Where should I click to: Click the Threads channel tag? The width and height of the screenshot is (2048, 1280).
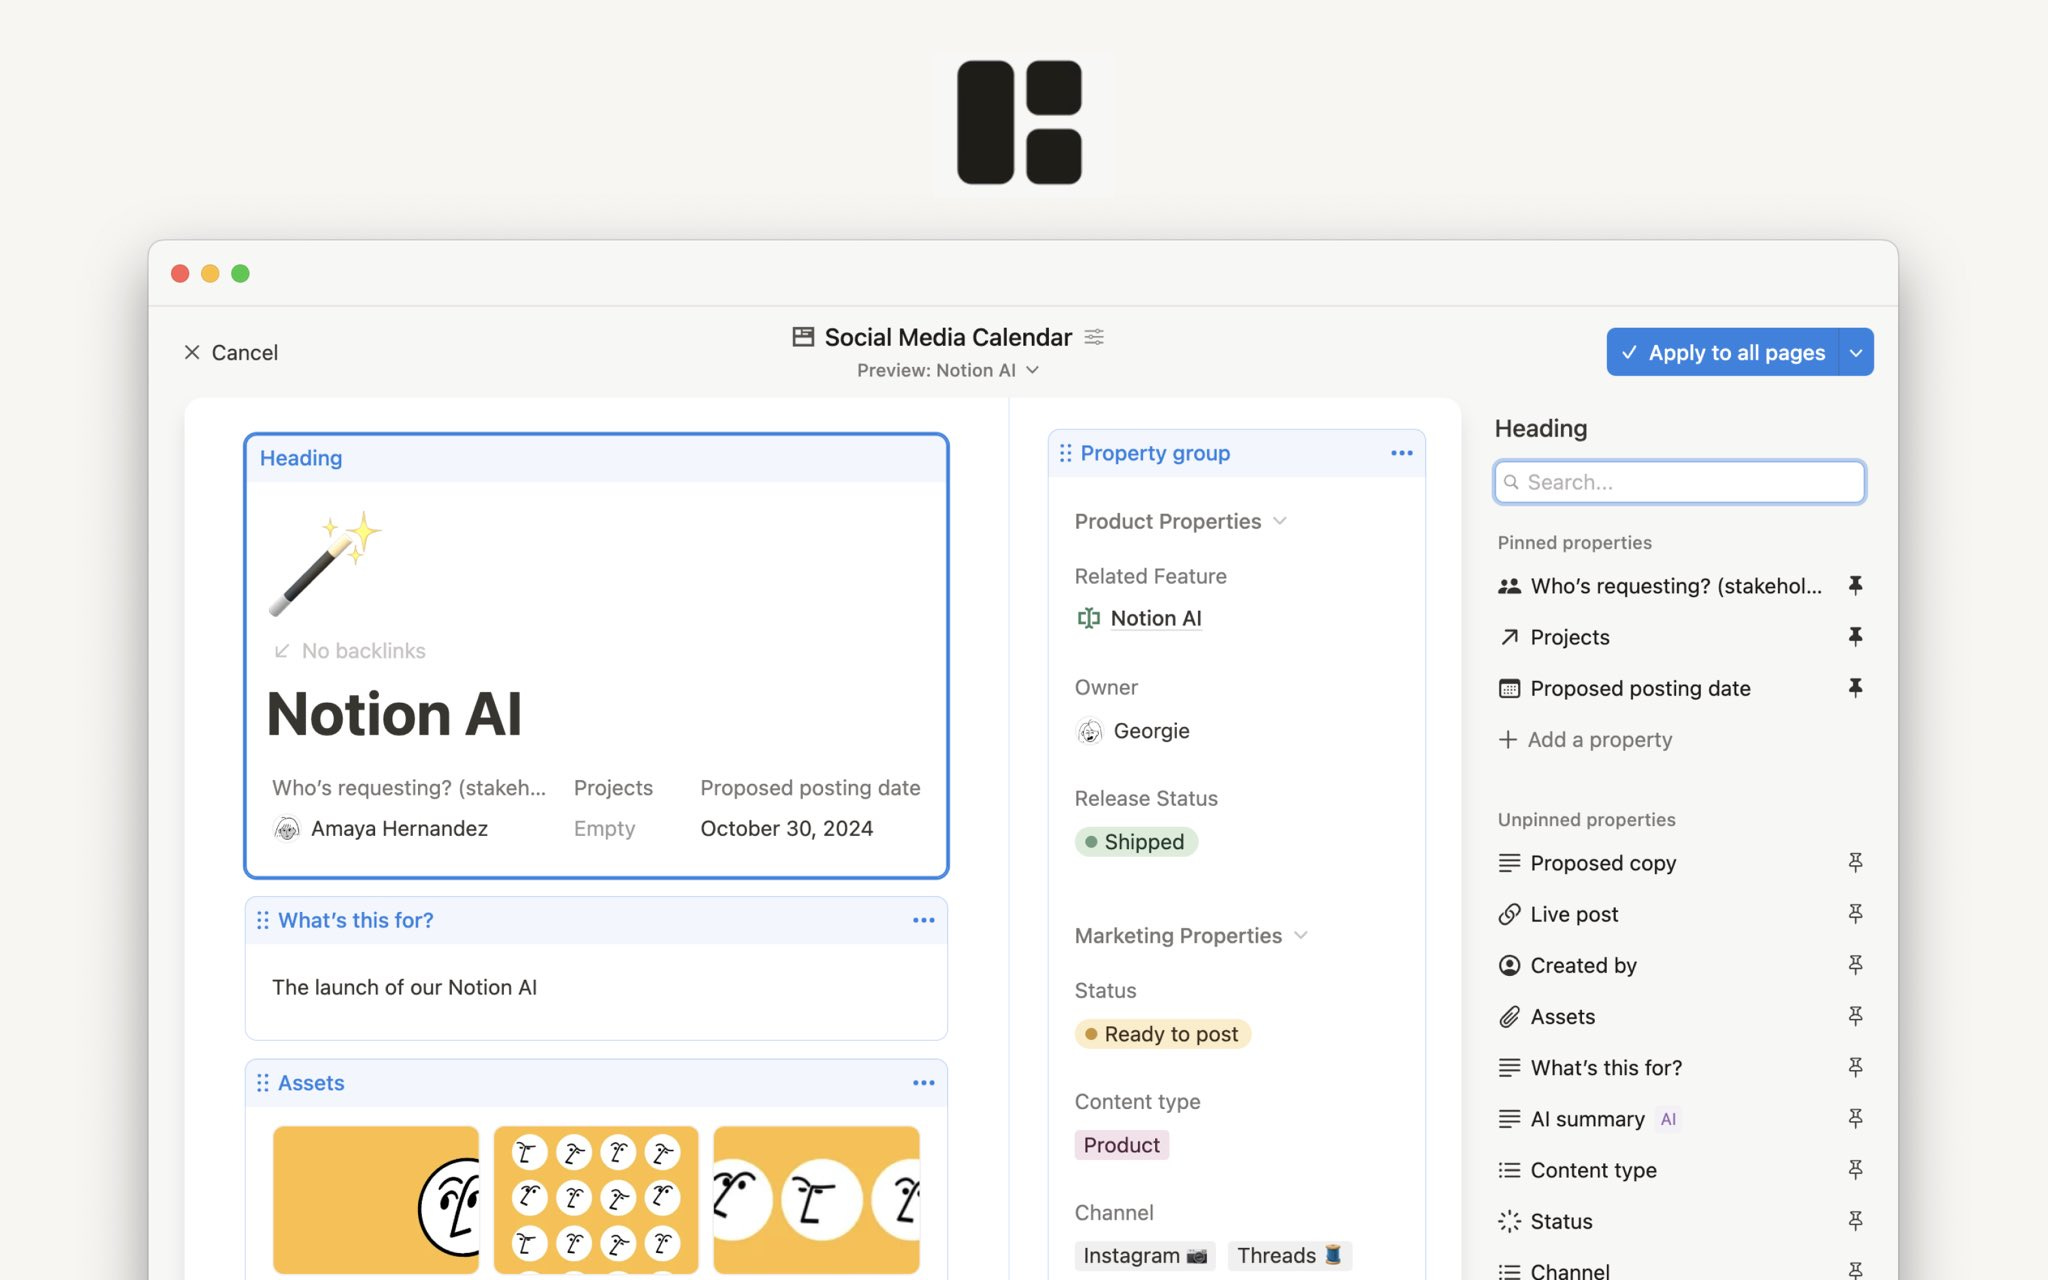[1289, 1255]
